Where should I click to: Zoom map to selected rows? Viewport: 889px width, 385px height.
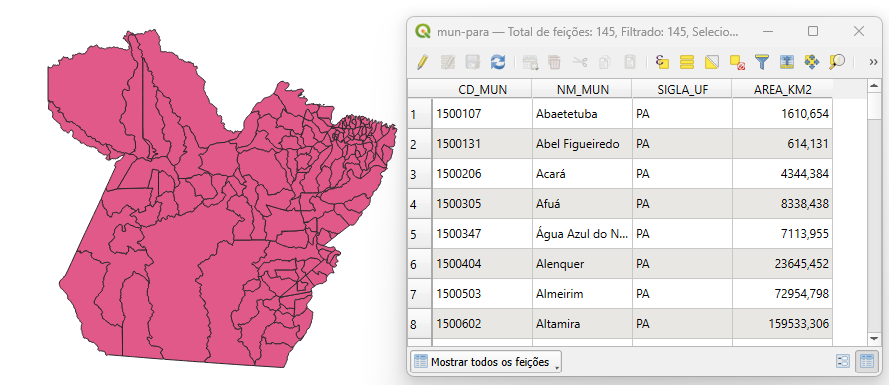coord(836,62)
